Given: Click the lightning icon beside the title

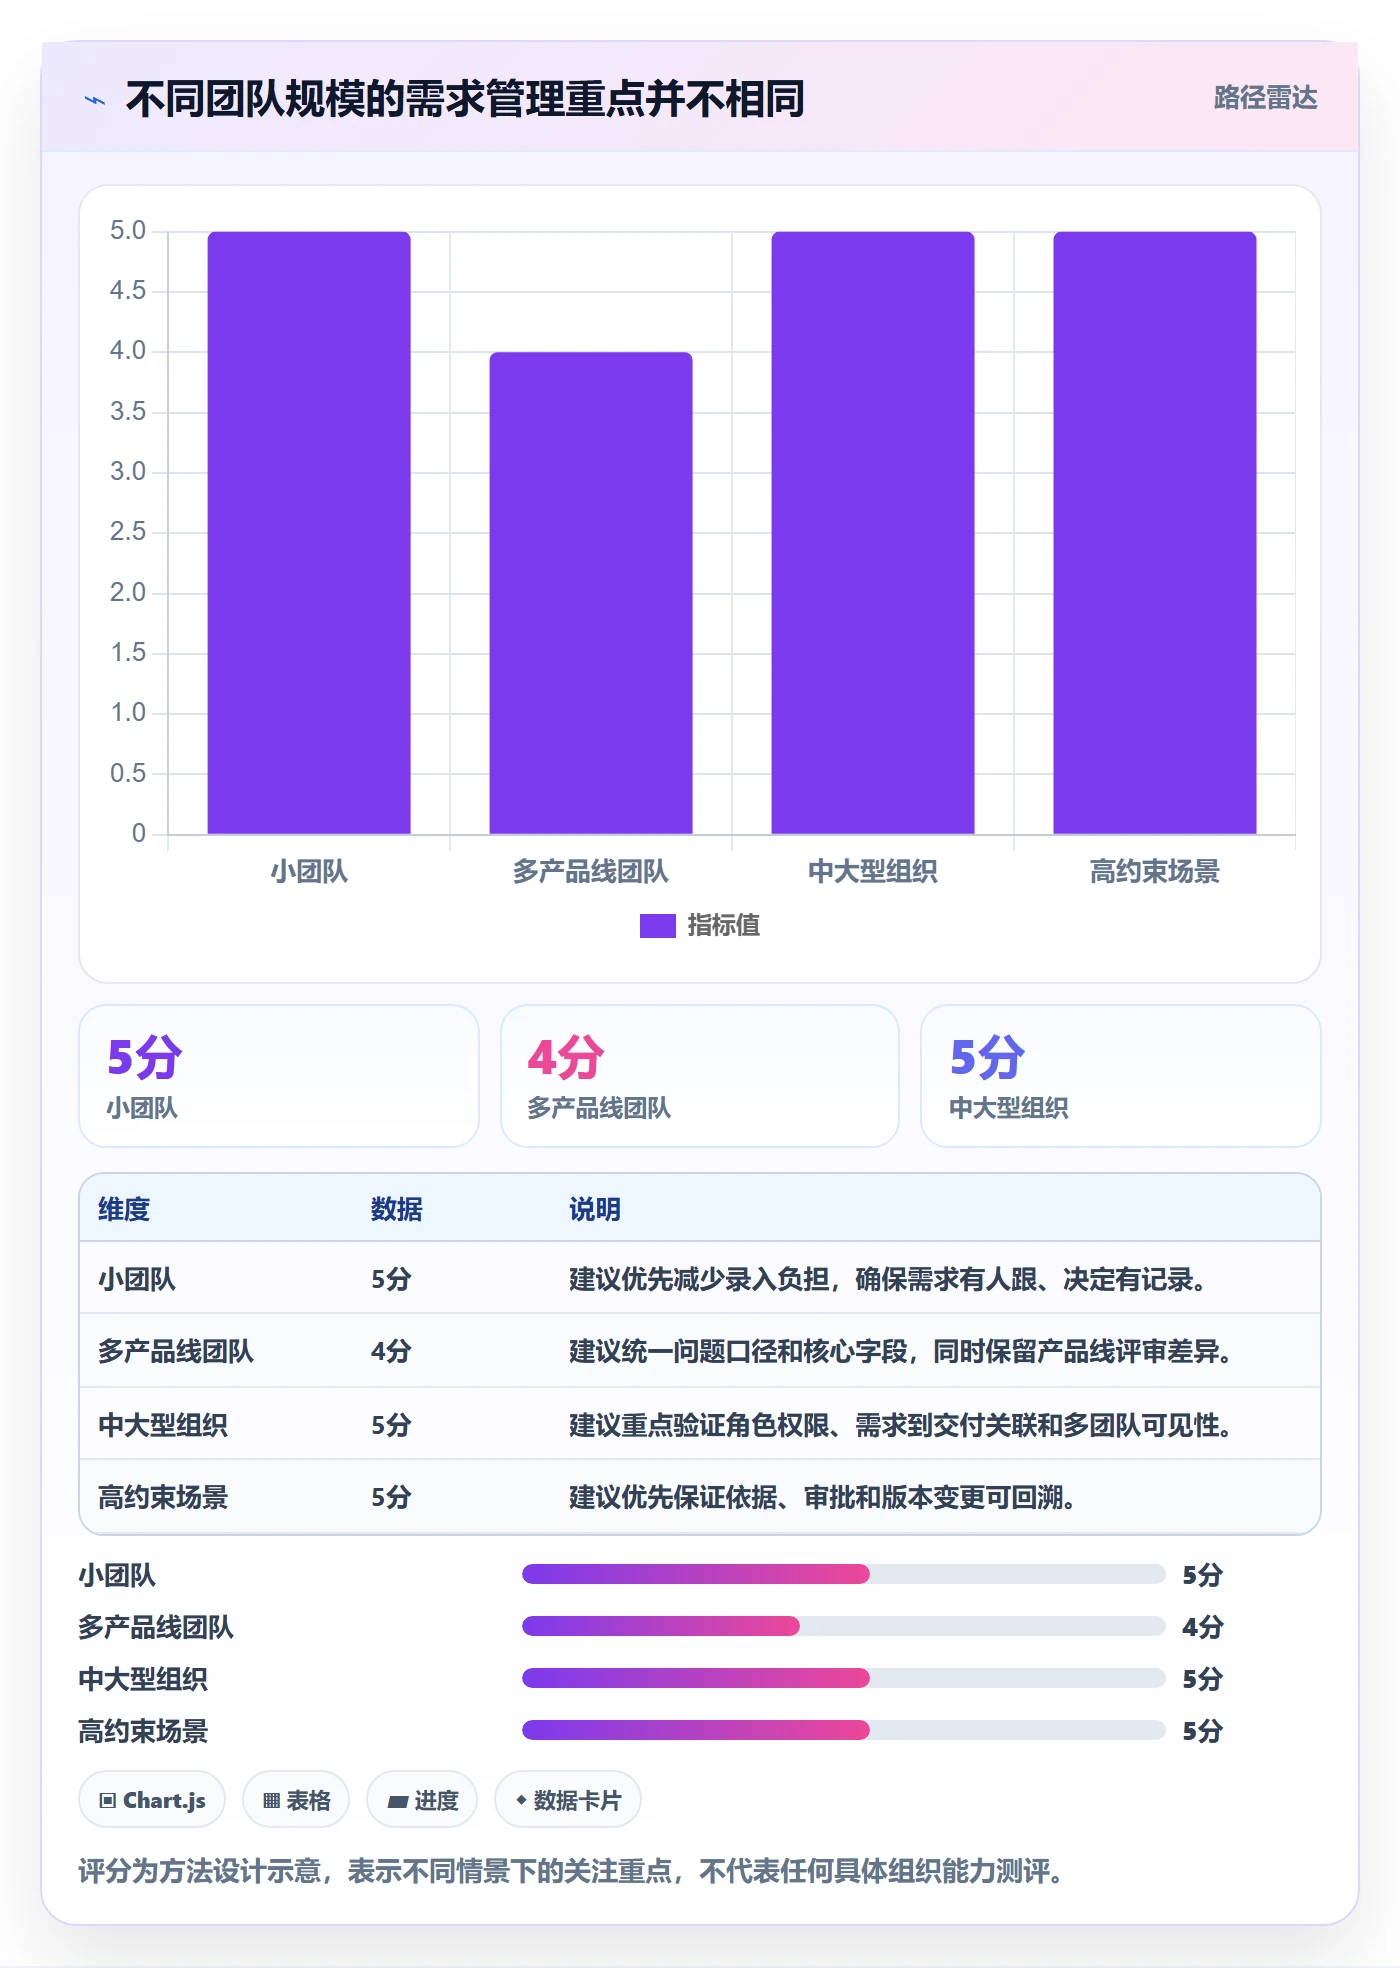Looking at the screenshot, I should [x=95, y=100].
